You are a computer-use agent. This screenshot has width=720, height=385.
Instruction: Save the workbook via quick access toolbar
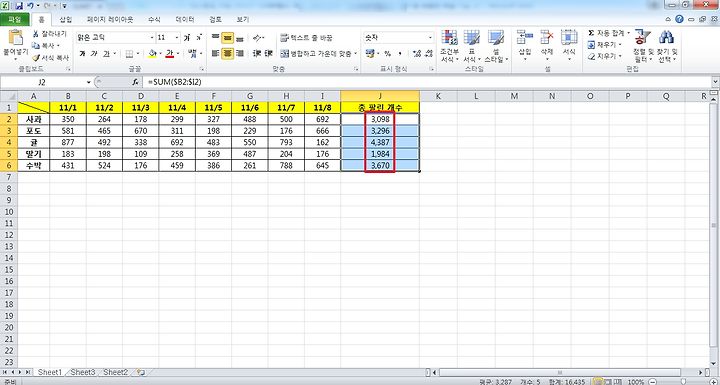[x=19, y=6]
